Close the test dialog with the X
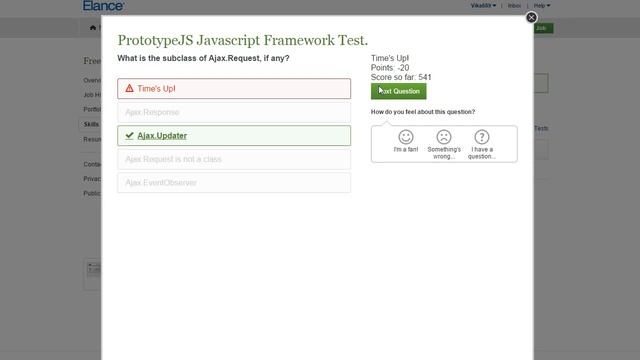 [531, 18]
